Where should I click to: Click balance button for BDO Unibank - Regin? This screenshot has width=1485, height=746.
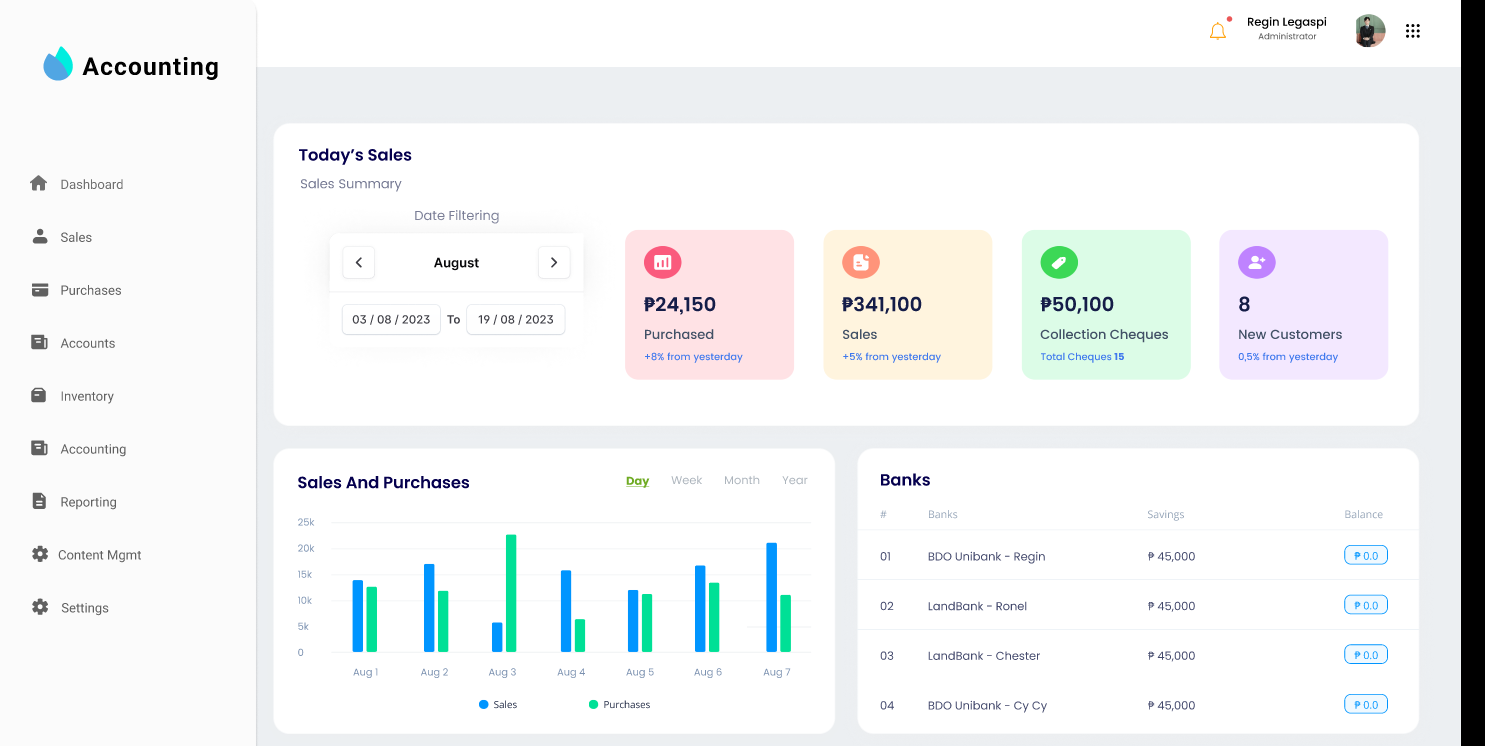(1365, 556)
